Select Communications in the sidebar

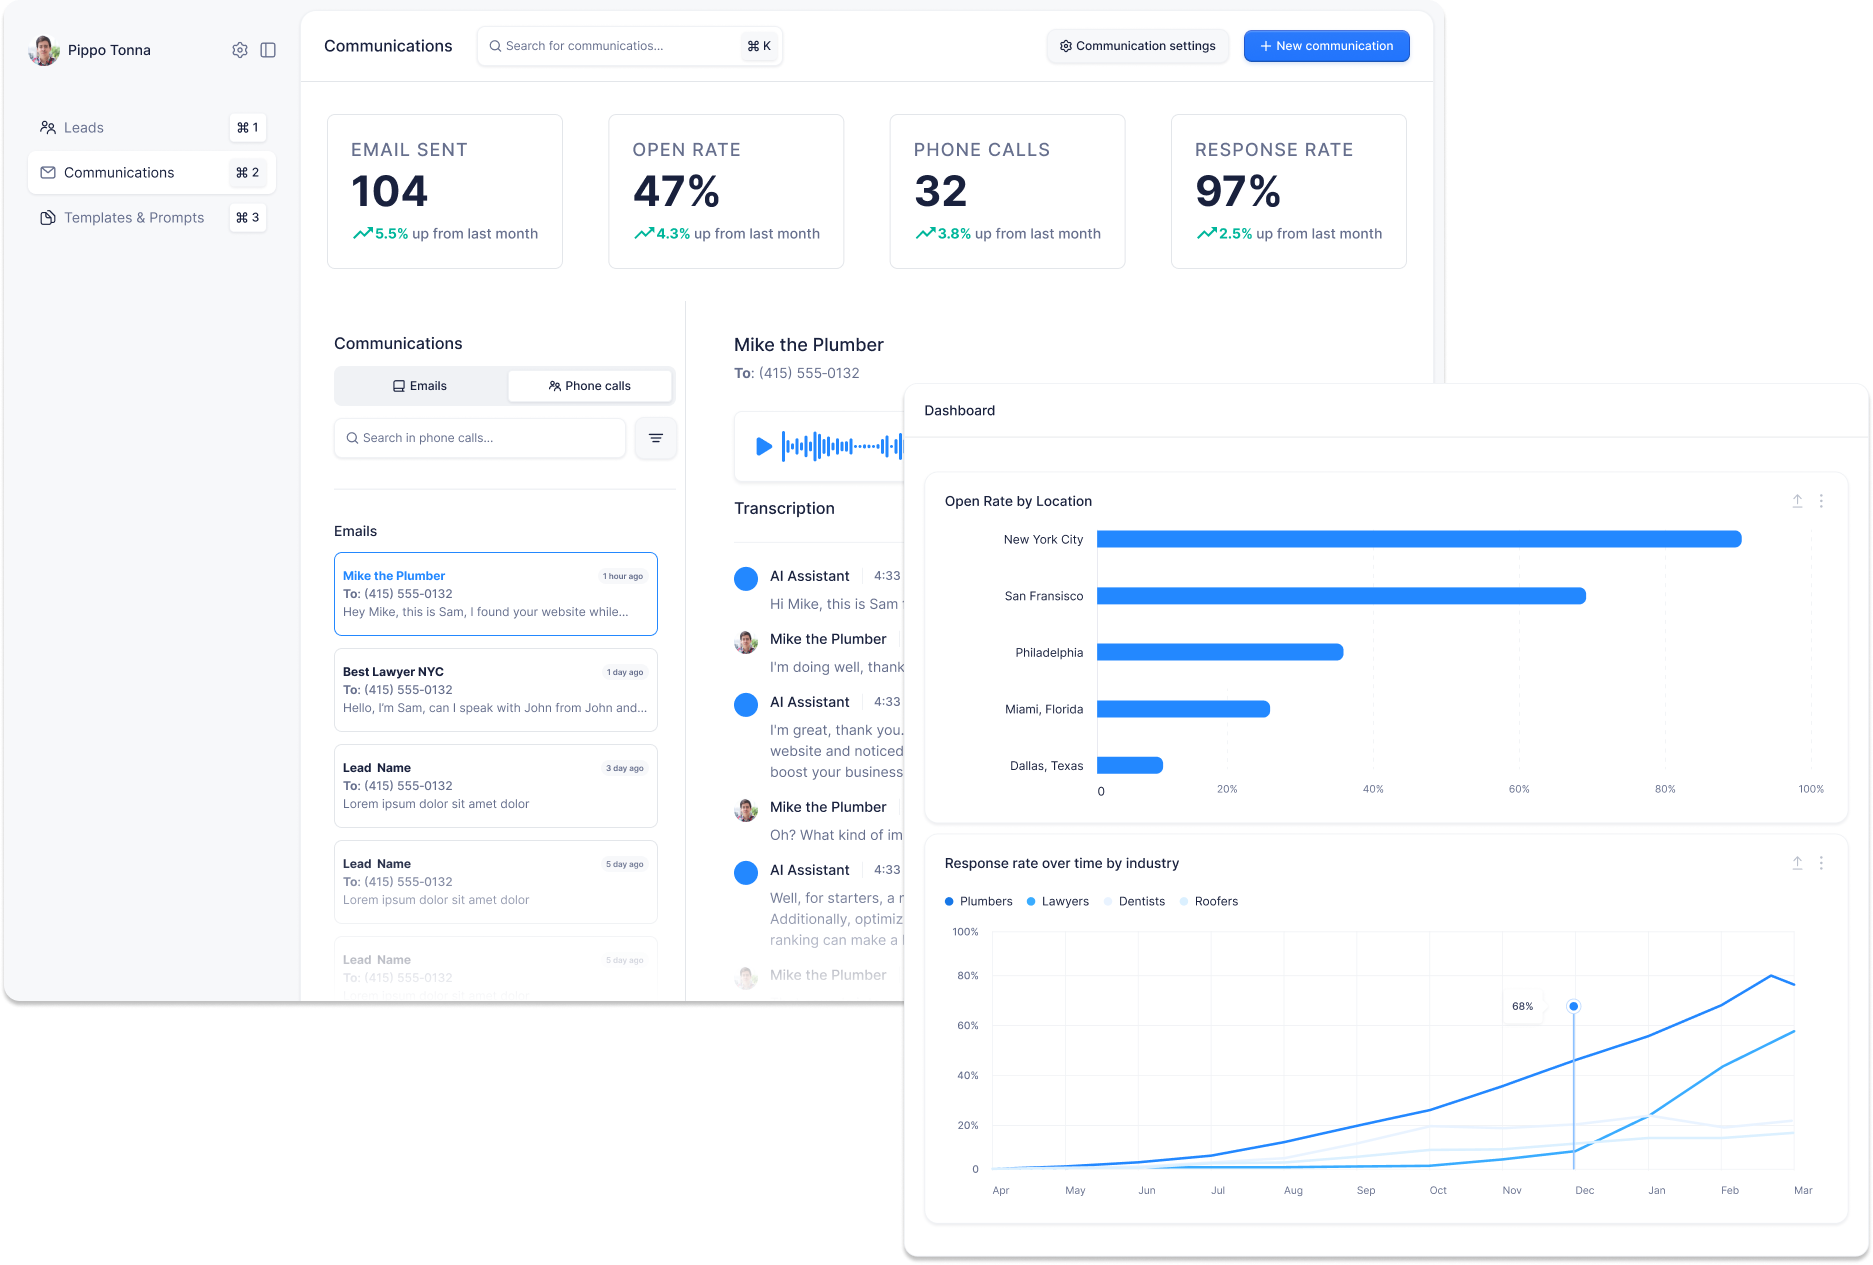pyautogui.click(x=152, y=173)
